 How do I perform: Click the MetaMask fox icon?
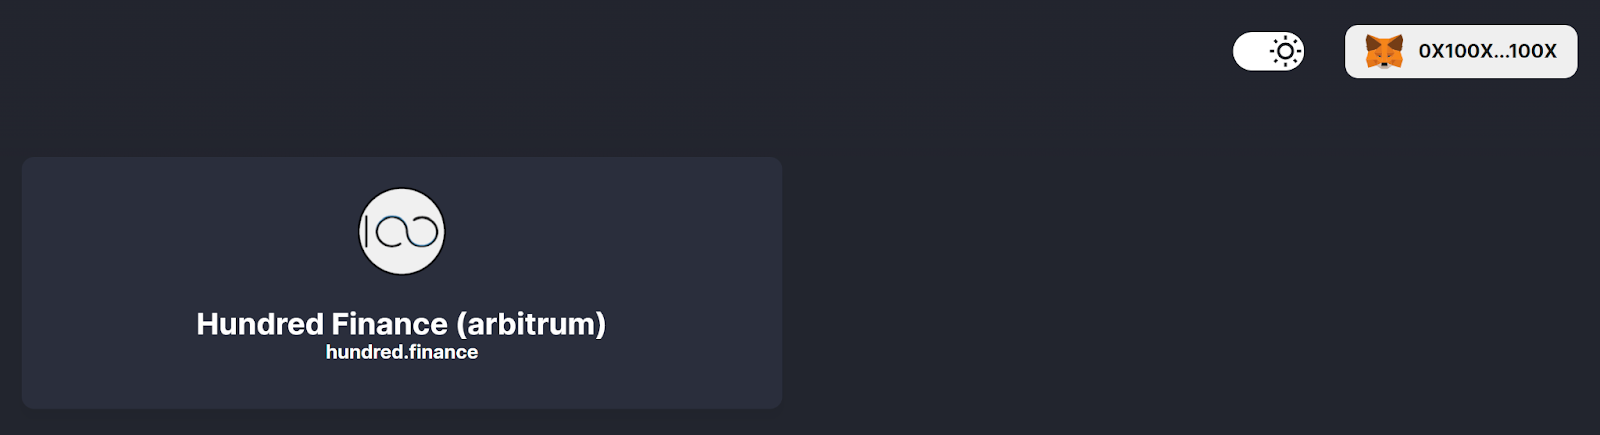pyautogui.click(x=1384, y=51)
